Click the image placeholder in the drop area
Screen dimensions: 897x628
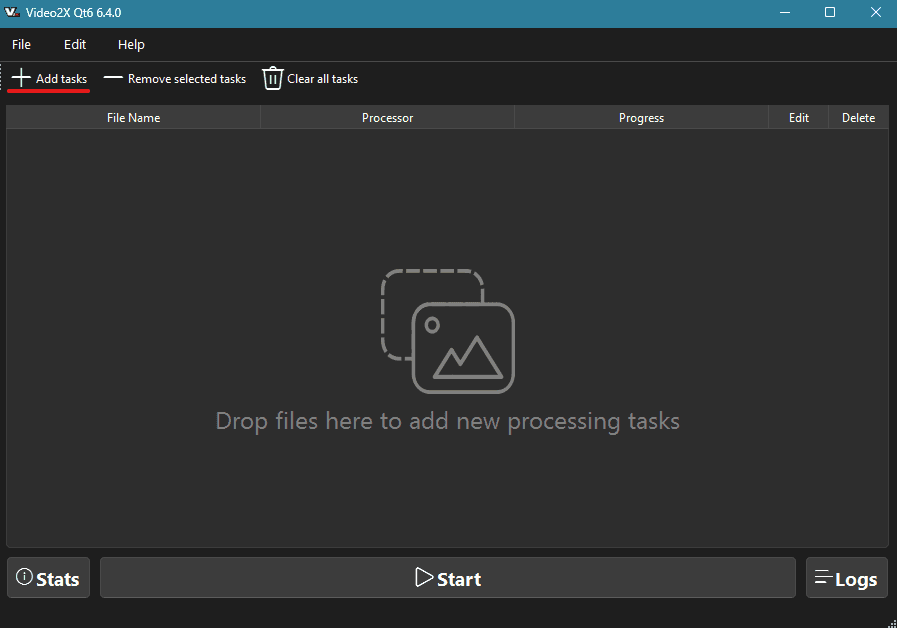(448, 330)
